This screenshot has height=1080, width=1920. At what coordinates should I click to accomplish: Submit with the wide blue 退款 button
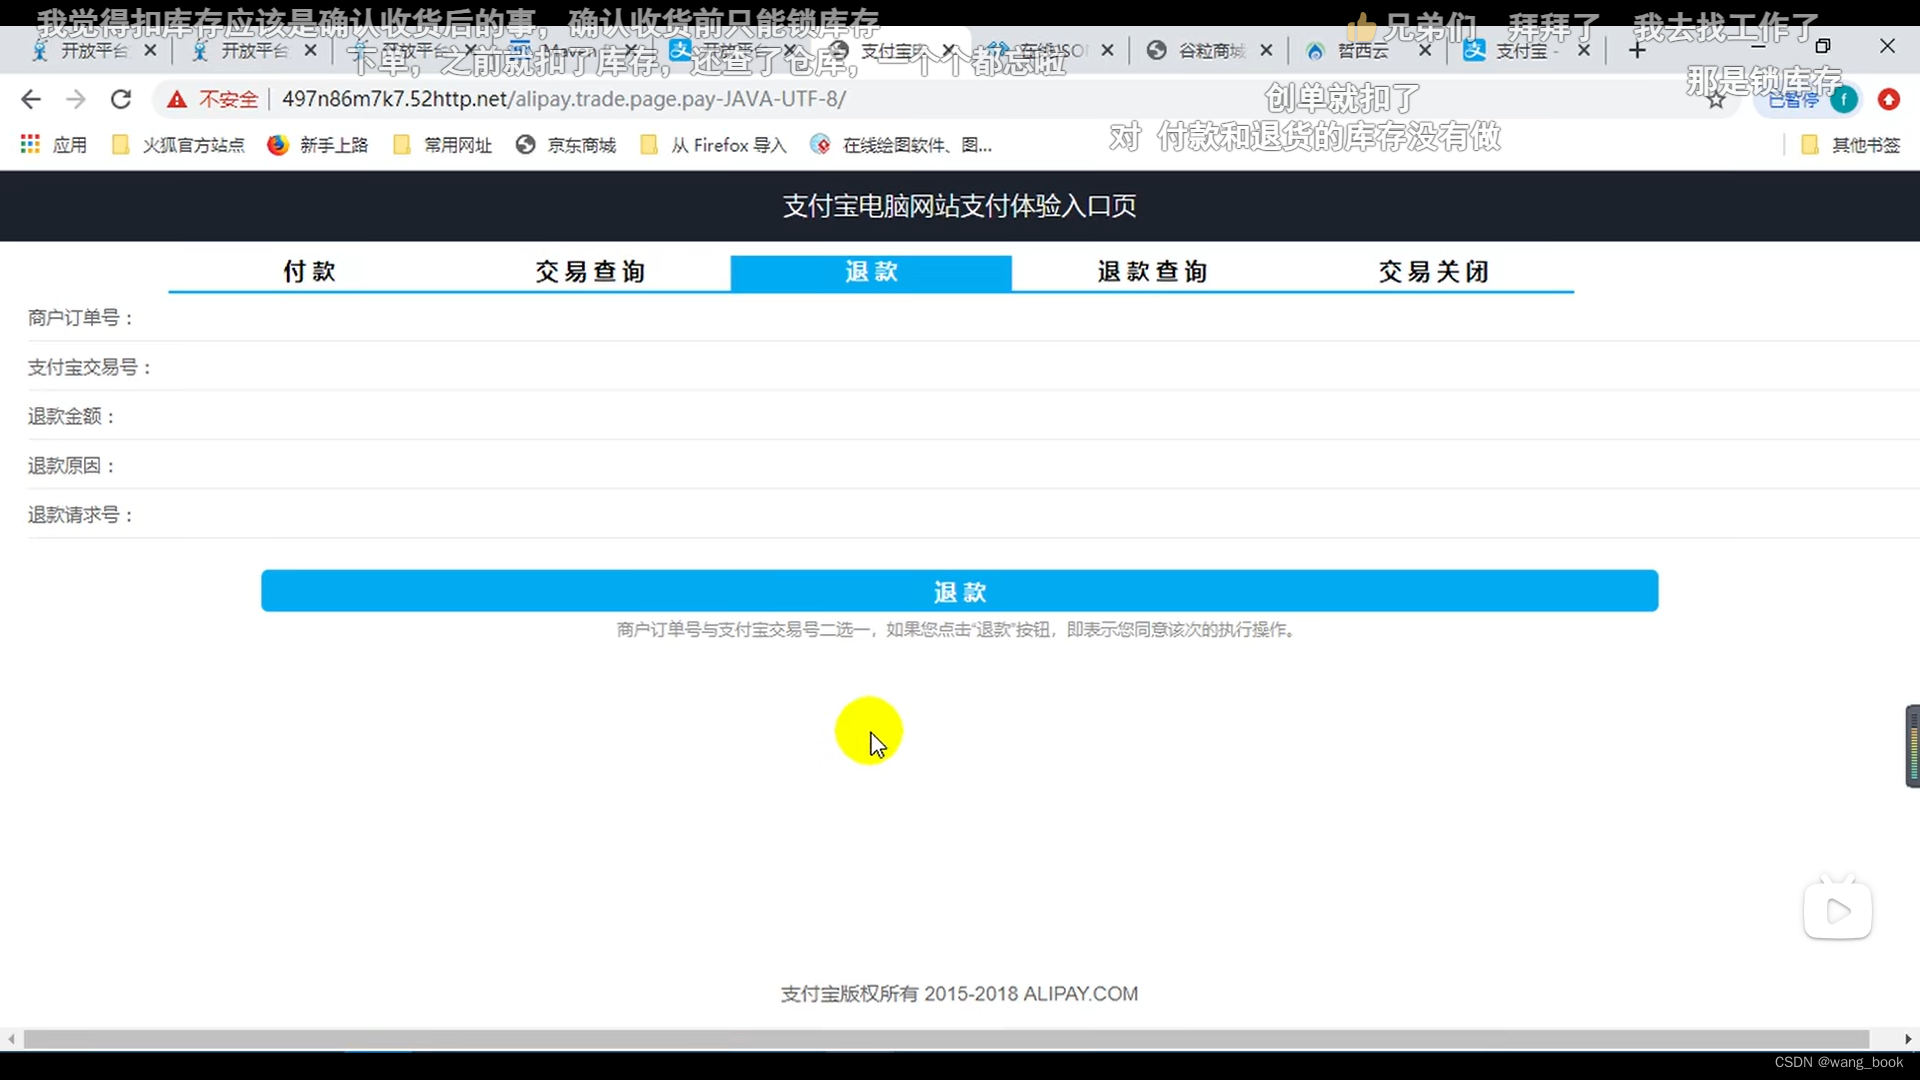coord(960,591)
